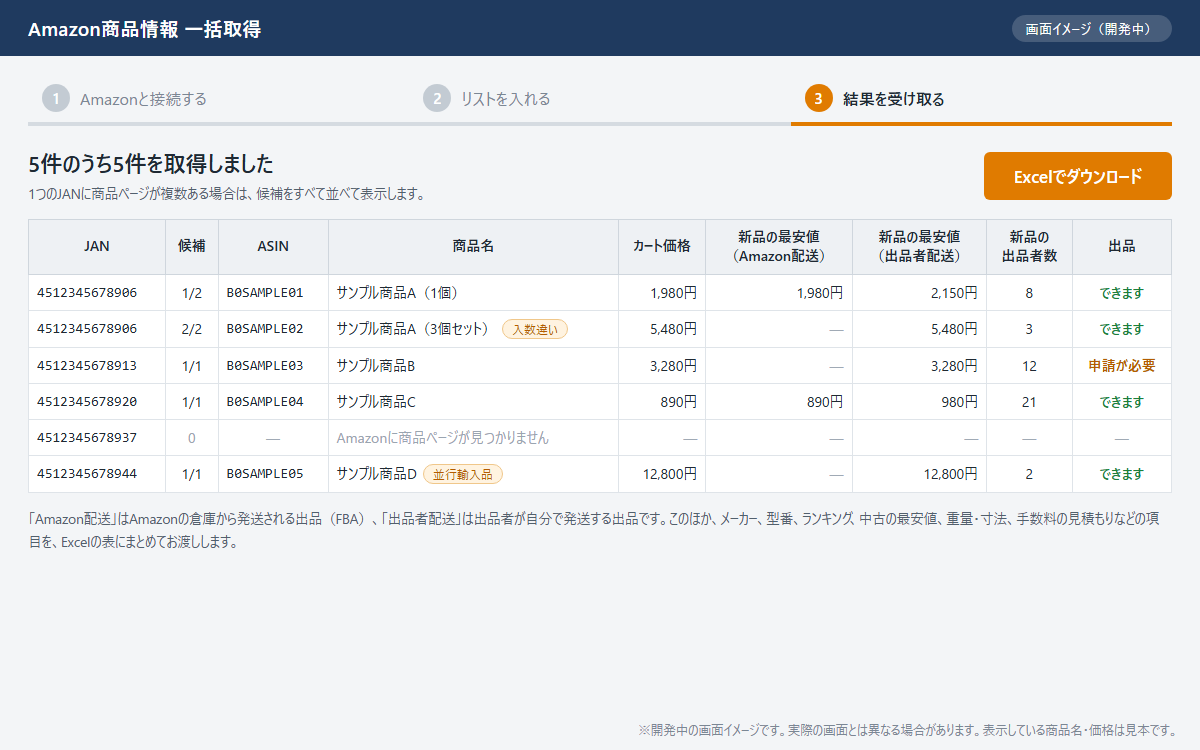
Task: Click the 候補 column header
Action: coord(192,246)
